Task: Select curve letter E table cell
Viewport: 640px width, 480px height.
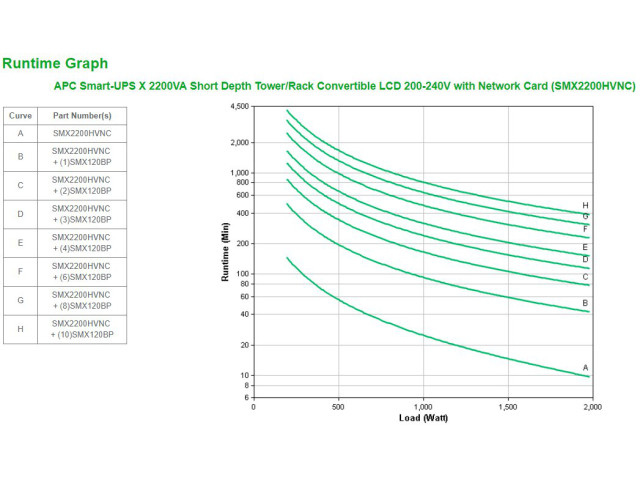Action: tap(20, 243)
